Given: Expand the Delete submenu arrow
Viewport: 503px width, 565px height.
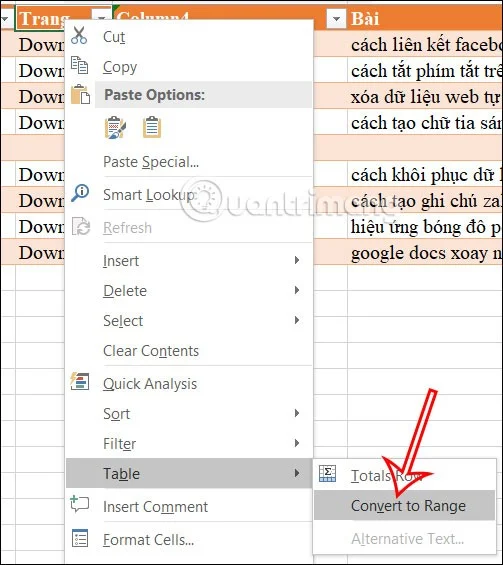Looking at the screenshot, I should click(297, 290).
